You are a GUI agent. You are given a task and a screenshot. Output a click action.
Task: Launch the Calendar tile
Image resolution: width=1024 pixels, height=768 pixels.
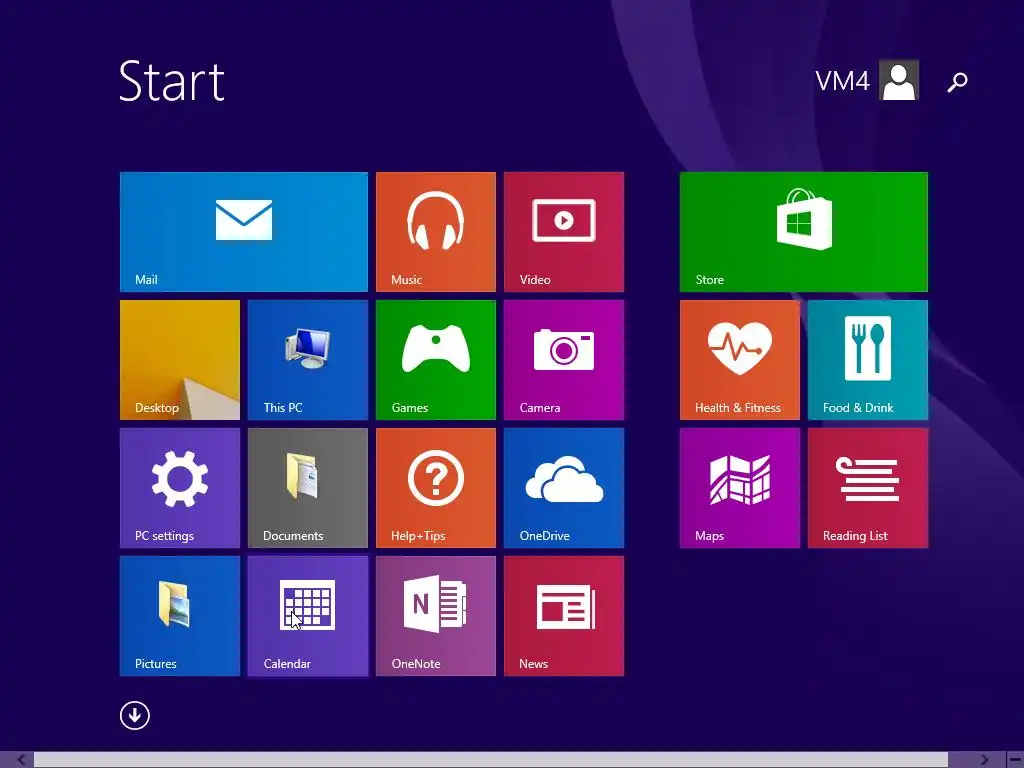click(308, 616)
